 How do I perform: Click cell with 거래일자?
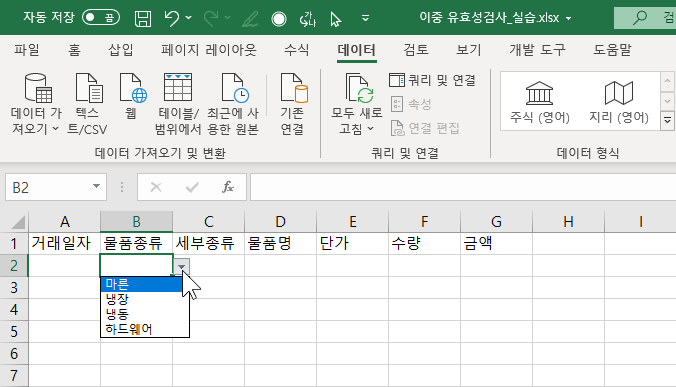coord(64,243)
